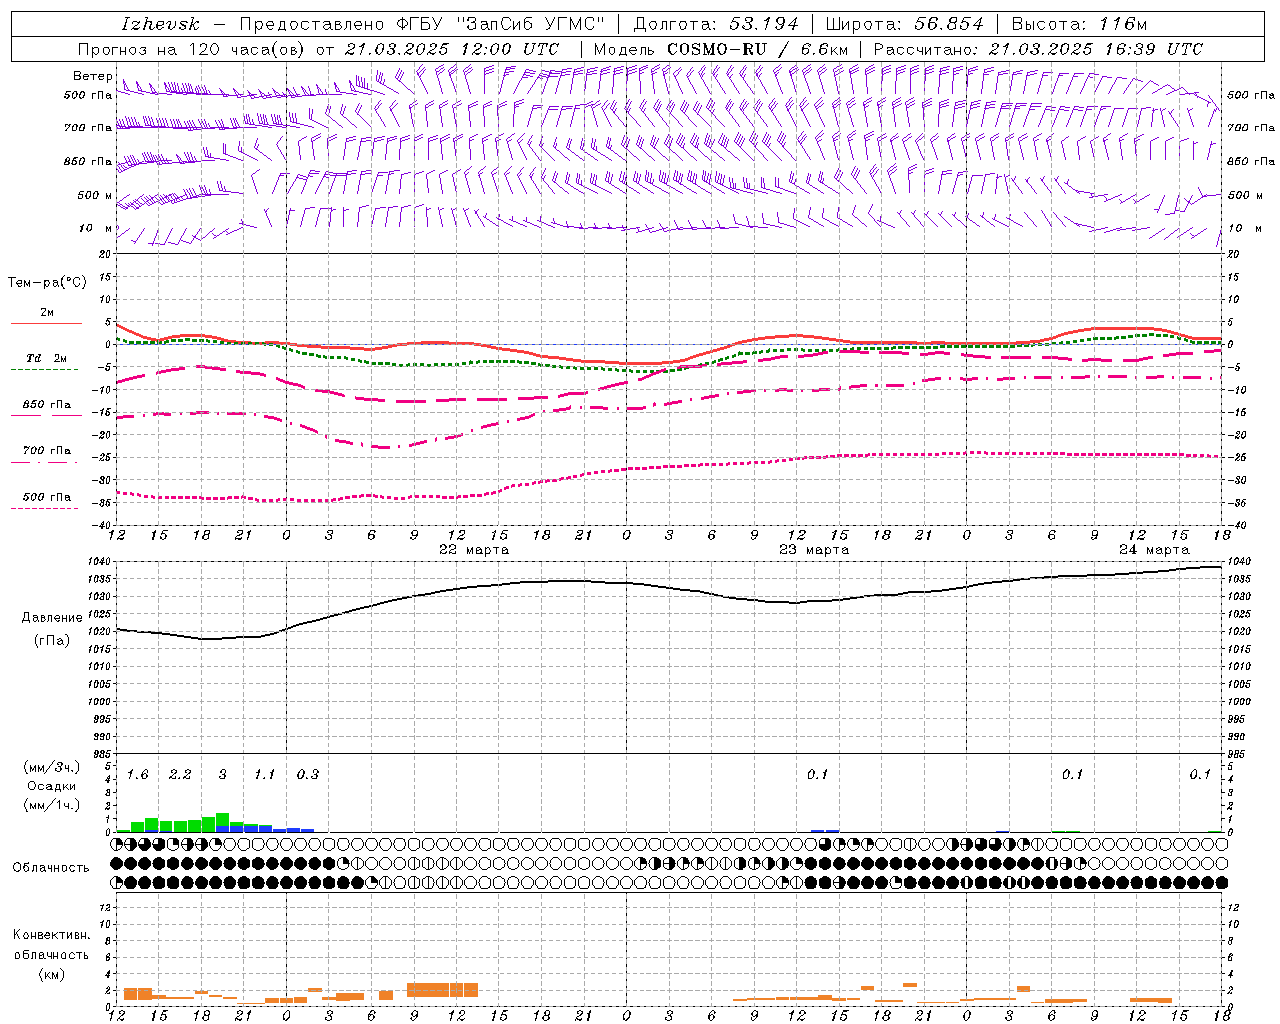Image resolution: width=1280 pixels, height=1024 pixels.
Task: Click the "Тем-ра(°C)" temperature axis label
Action: point(47,282)
